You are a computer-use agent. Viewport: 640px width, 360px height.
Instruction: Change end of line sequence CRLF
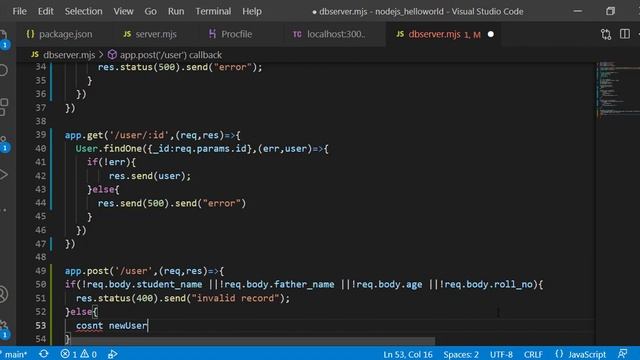pyautogui.click(x=533, y=354)
